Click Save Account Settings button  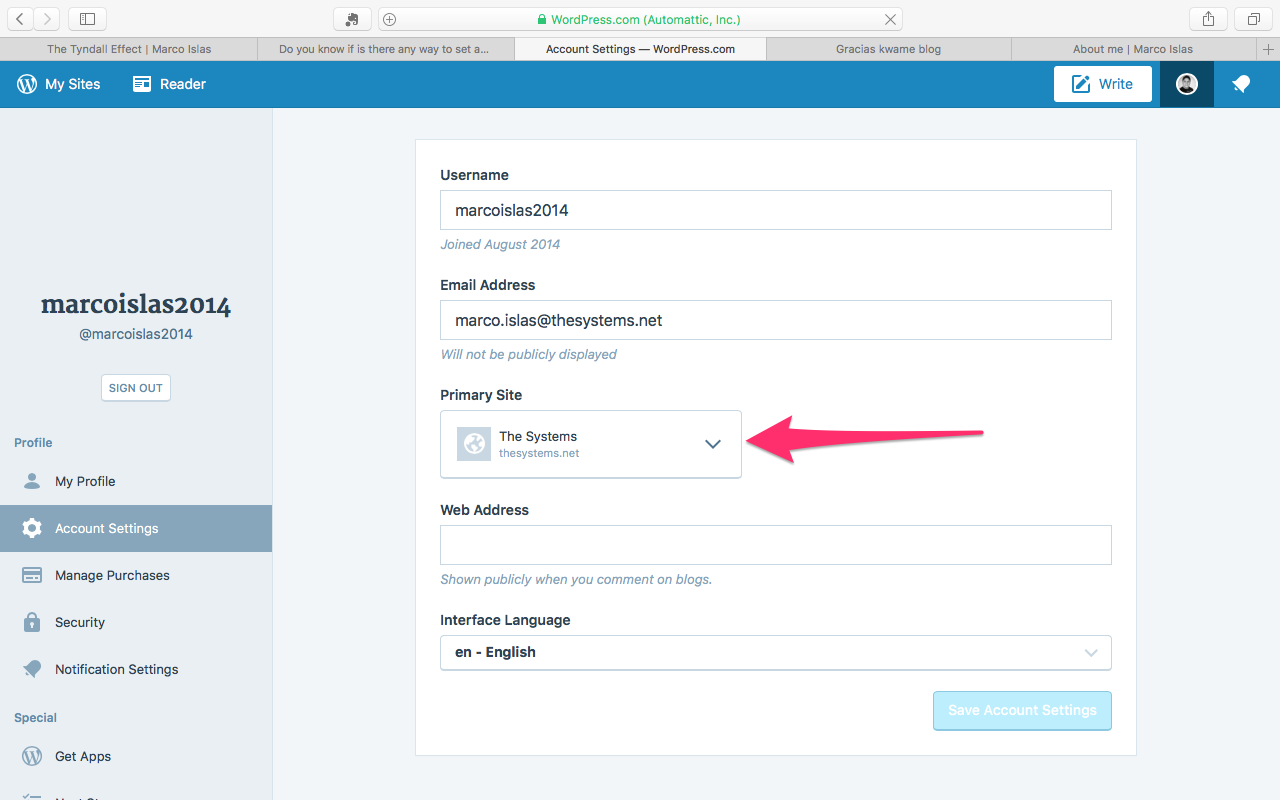point(1022,710)
